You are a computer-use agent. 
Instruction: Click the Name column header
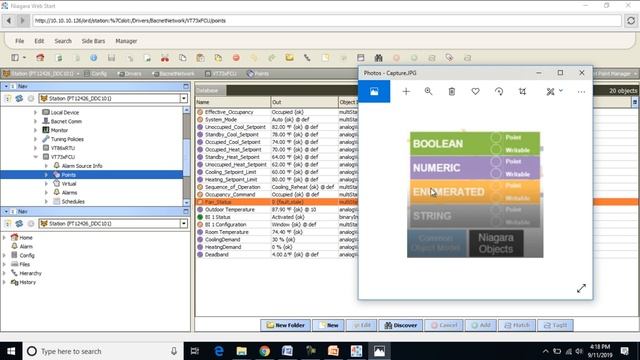[x=233, y=102]
